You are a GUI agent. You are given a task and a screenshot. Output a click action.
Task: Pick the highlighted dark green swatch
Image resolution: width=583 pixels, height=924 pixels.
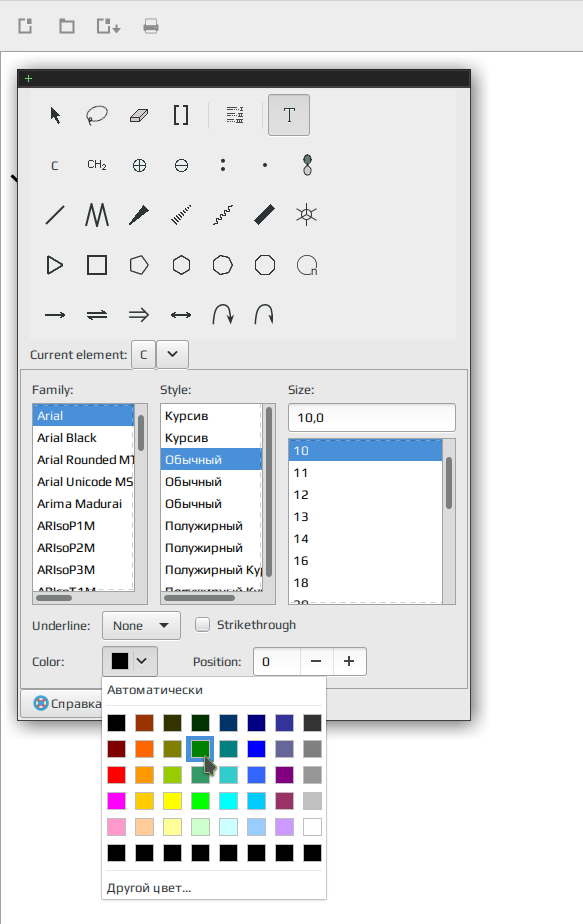(x=200, y=749)
